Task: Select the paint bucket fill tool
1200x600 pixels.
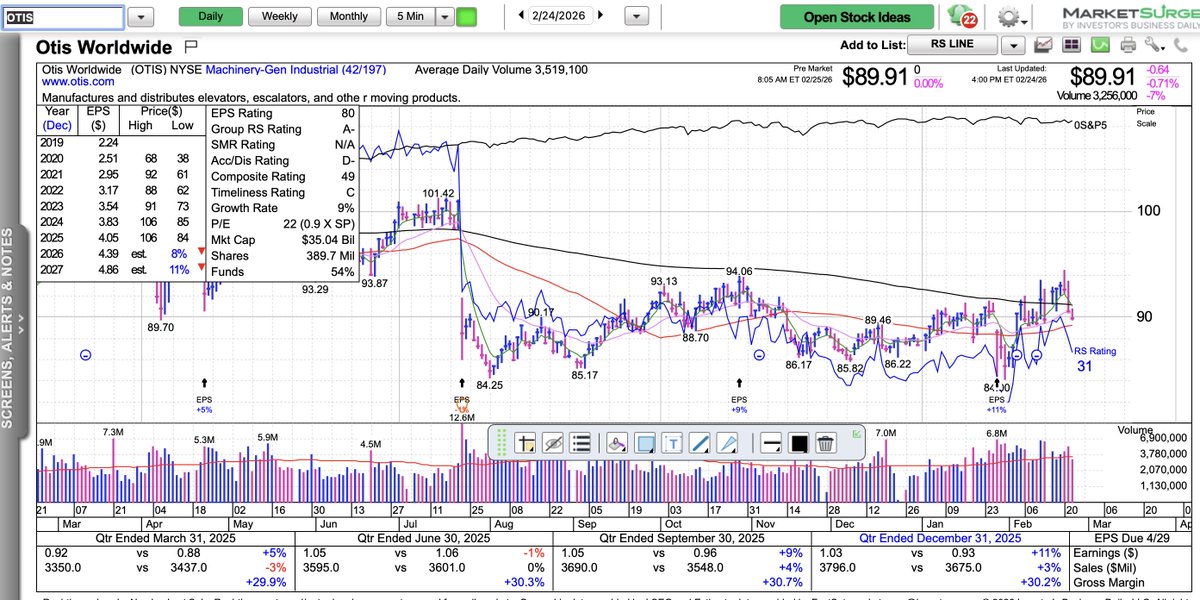Action: pos(616,443)
